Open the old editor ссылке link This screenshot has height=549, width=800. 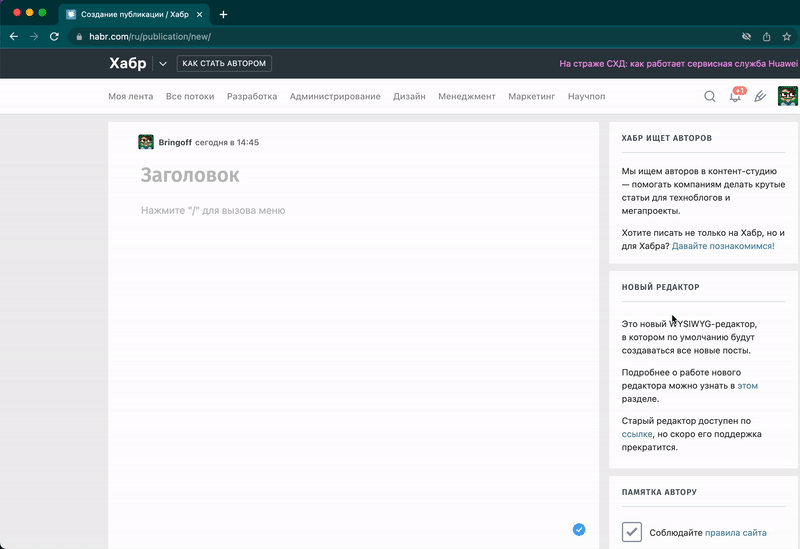[637, 434]
